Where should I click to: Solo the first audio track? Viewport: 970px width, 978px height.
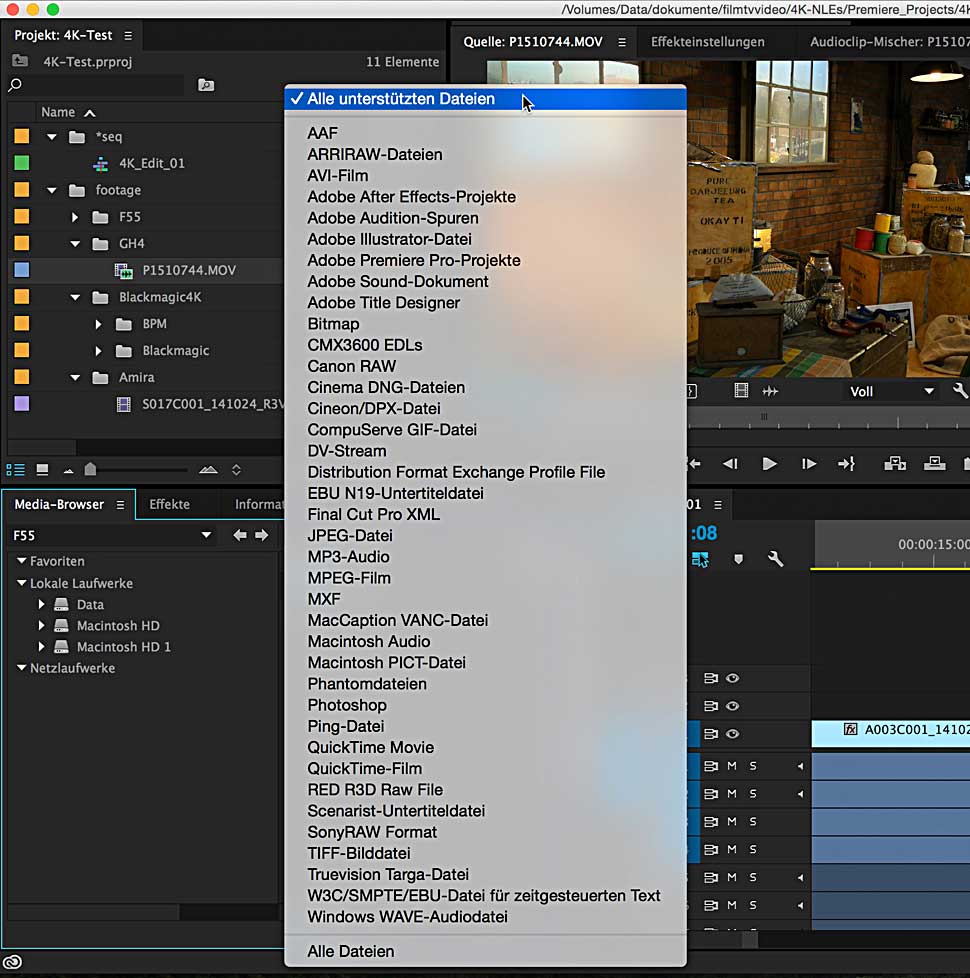tap(753, 766)
